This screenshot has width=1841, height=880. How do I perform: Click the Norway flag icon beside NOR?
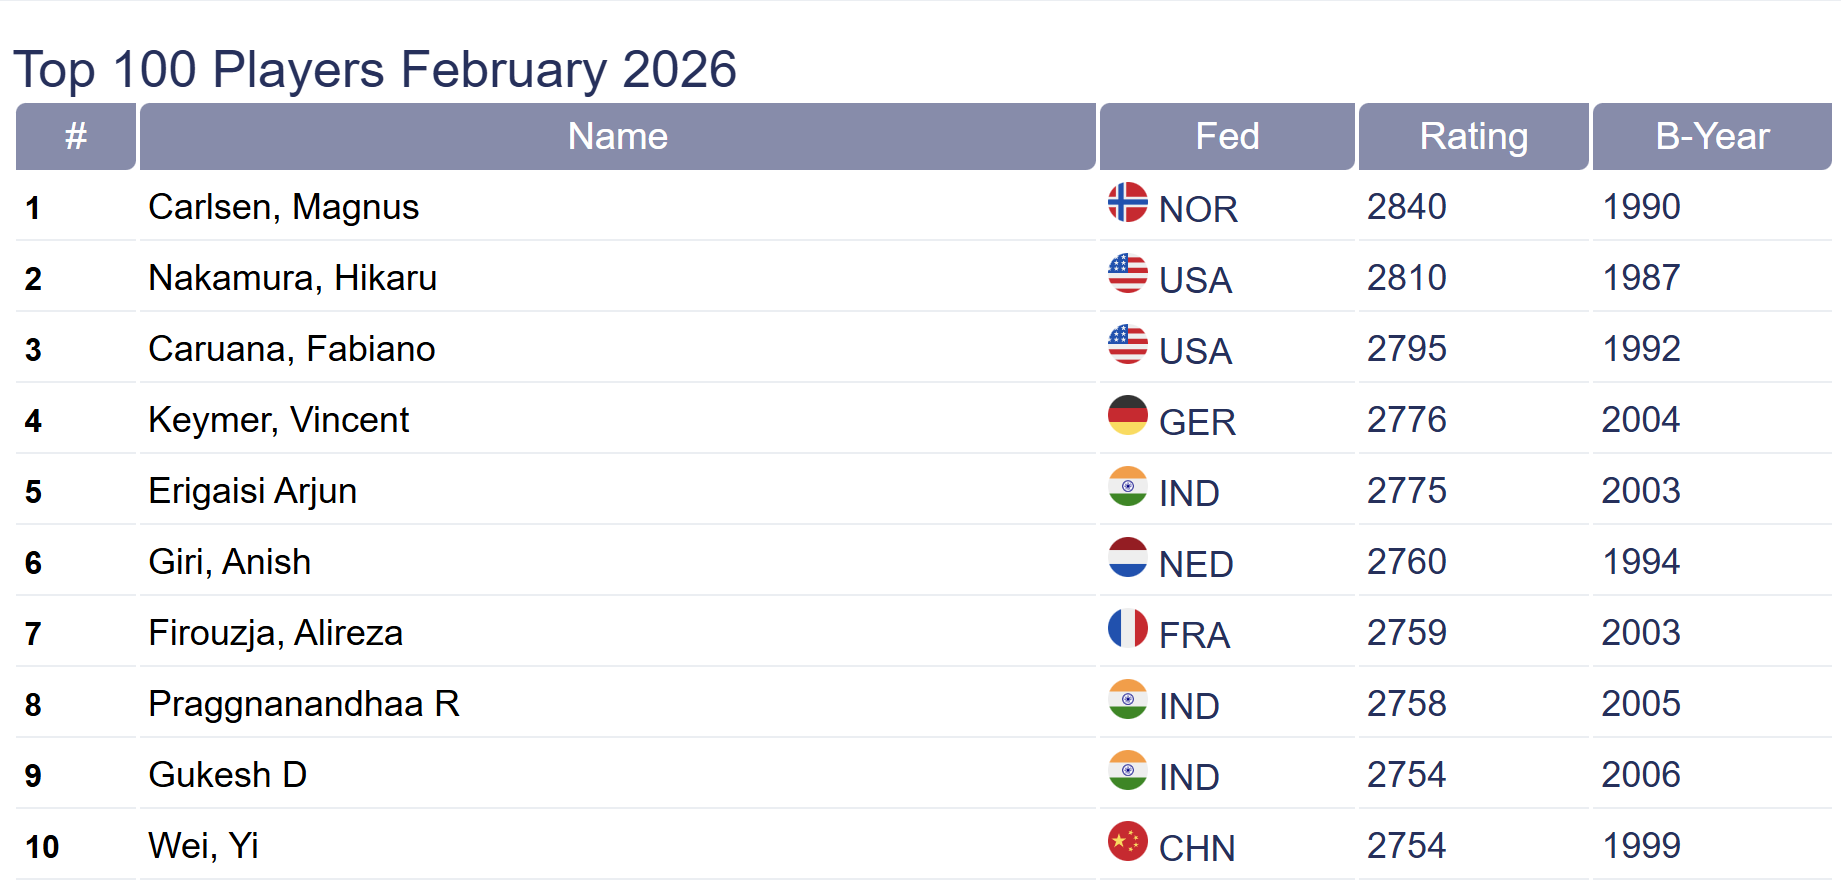pyautogui.click(x=1127, y=202)
